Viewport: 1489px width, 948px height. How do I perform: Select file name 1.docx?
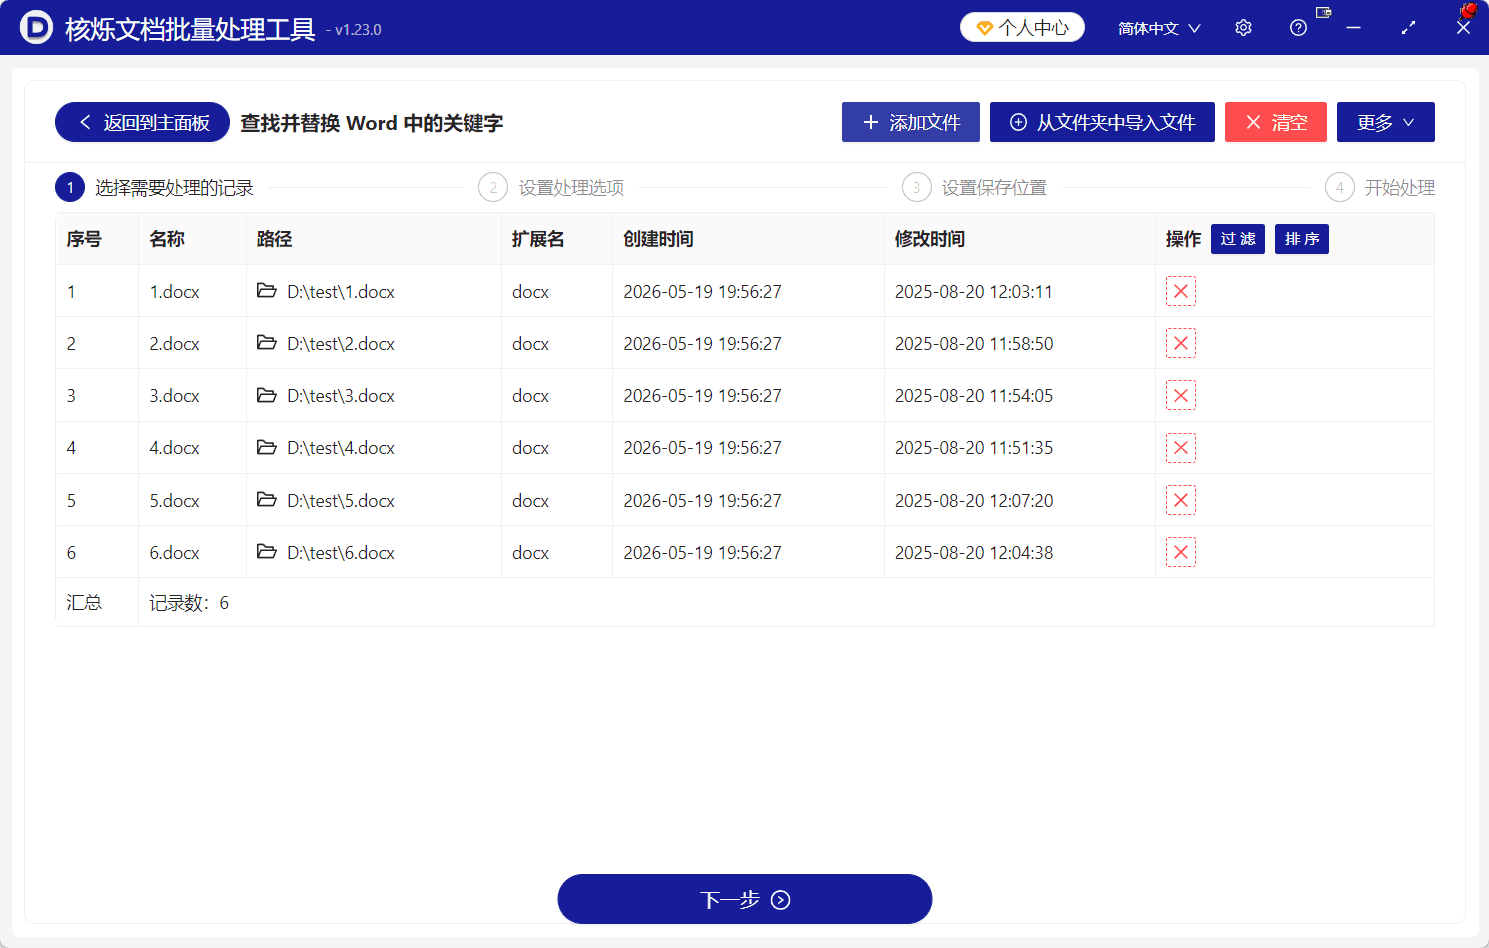click(x=174, y=292)
